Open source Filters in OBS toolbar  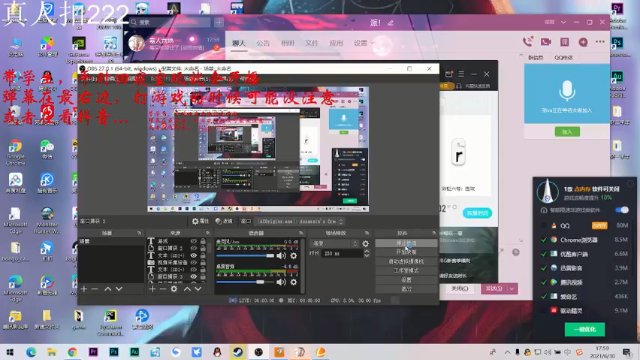(x=224, y=221)
